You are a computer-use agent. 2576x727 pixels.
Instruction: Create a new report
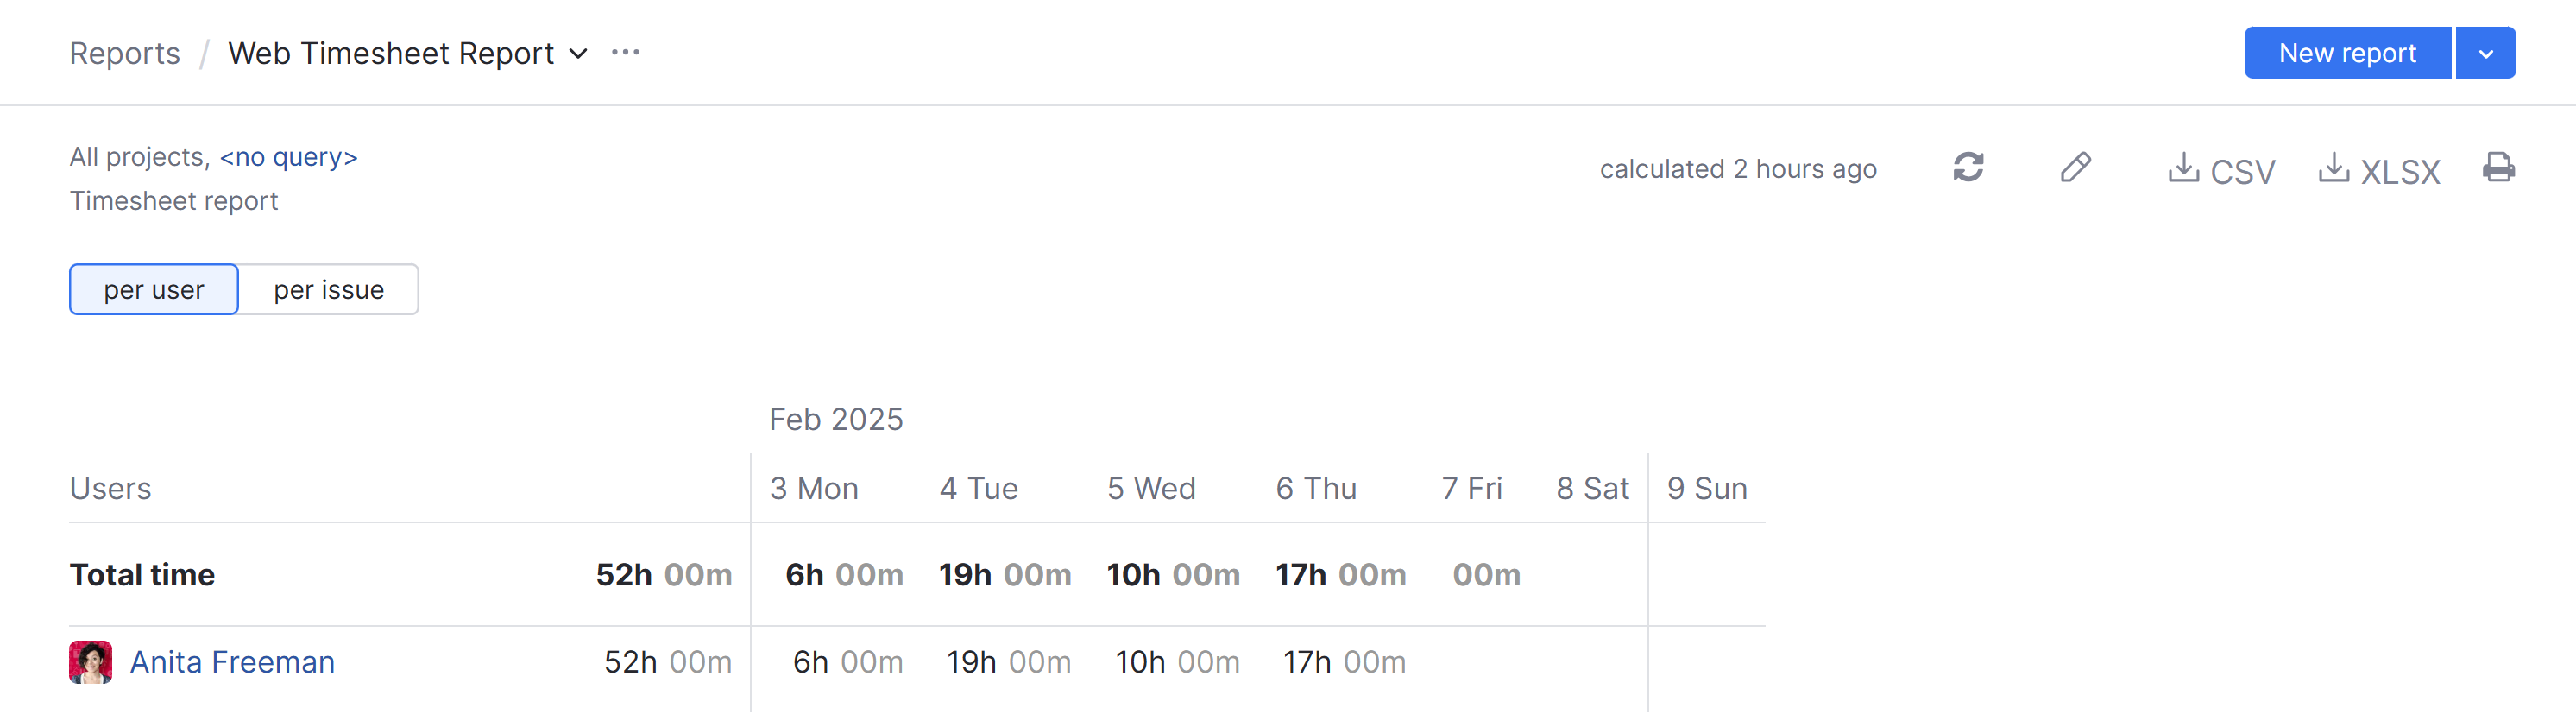[2347, 52]
